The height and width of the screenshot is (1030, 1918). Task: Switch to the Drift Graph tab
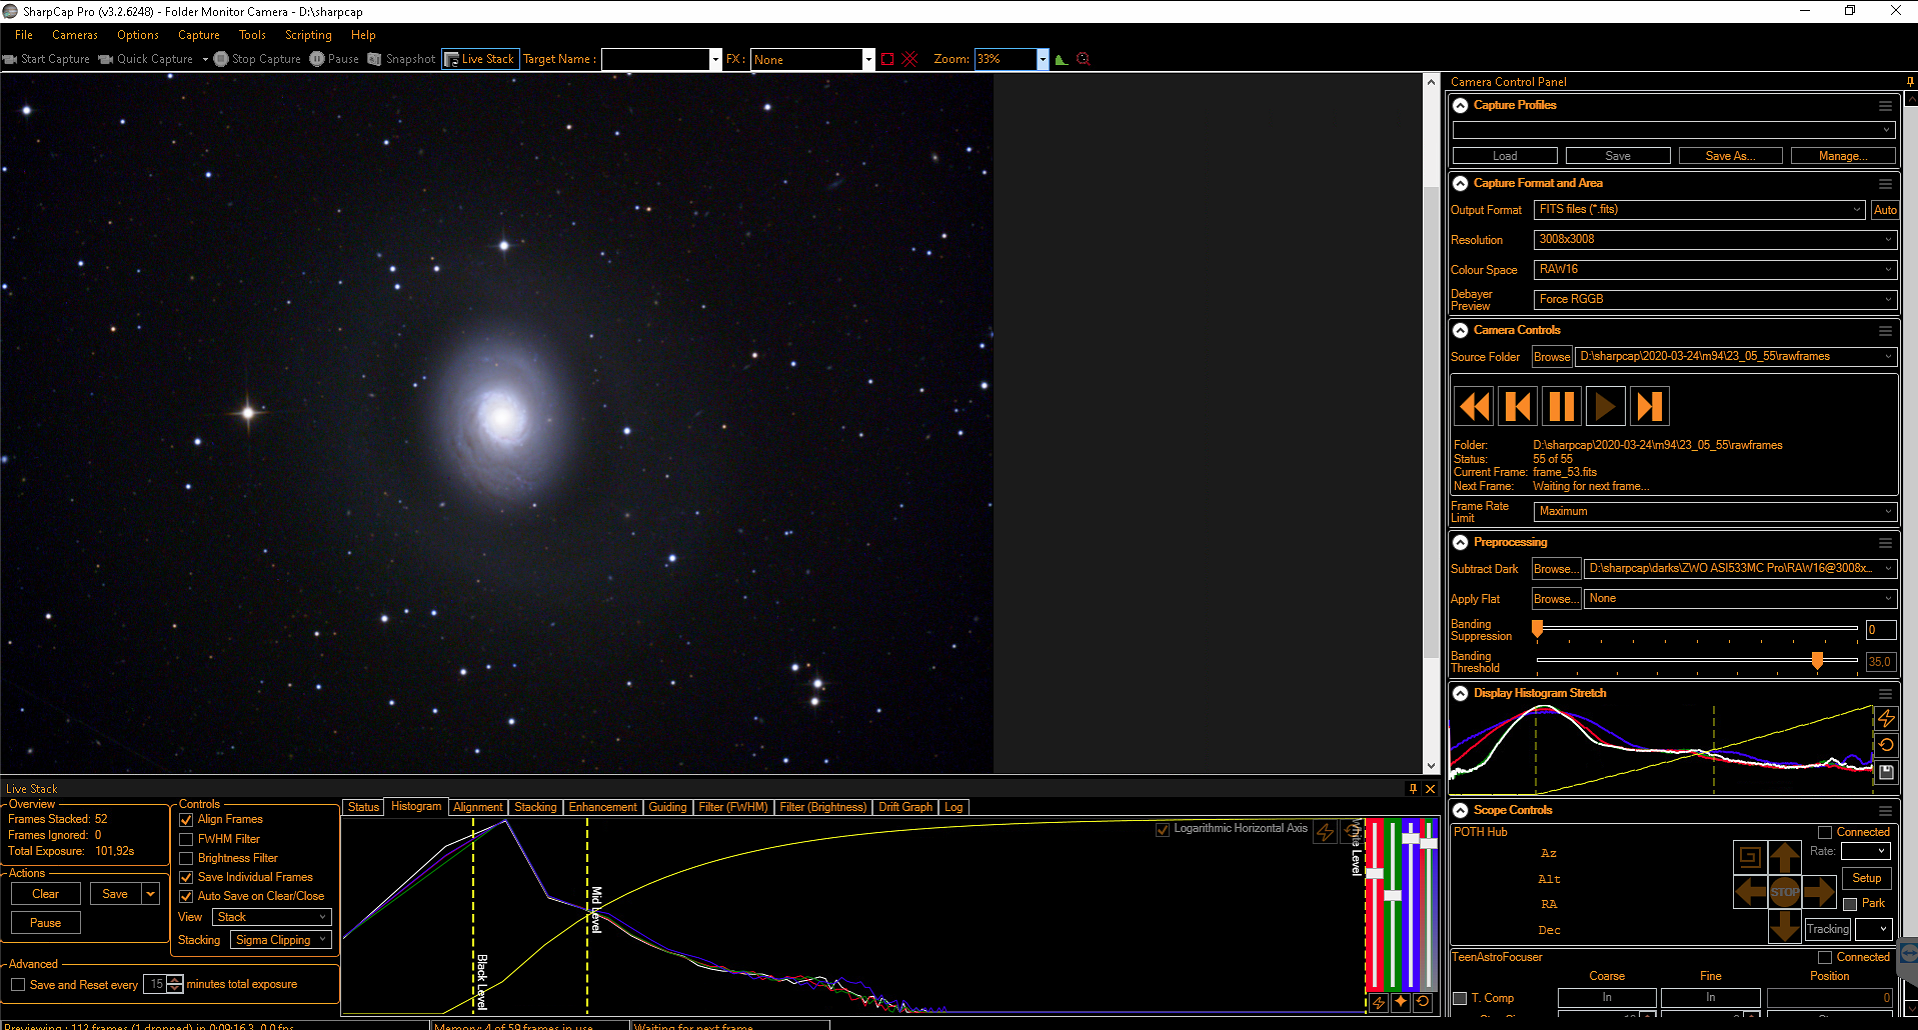(x=906, y=807)
